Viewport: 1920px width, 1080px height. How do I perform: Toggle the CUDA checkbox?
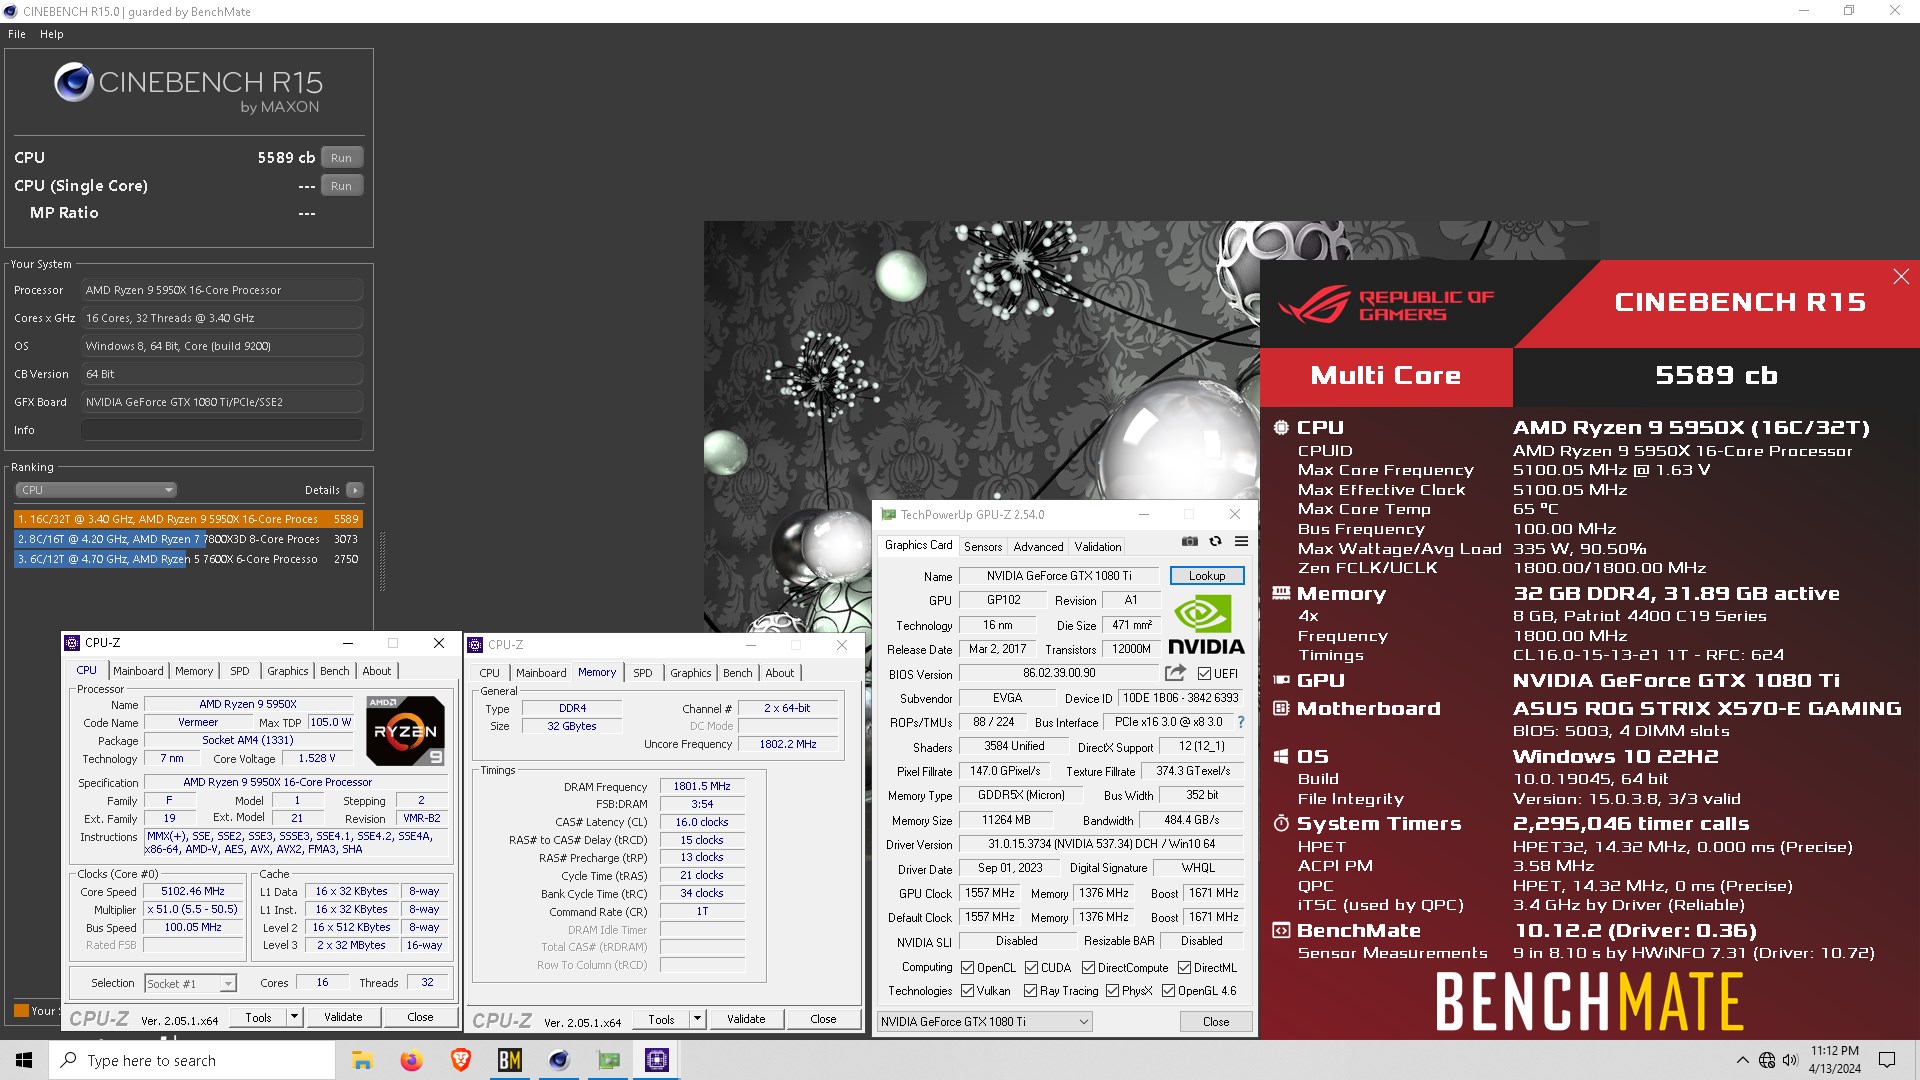(x=1031, y=968)
